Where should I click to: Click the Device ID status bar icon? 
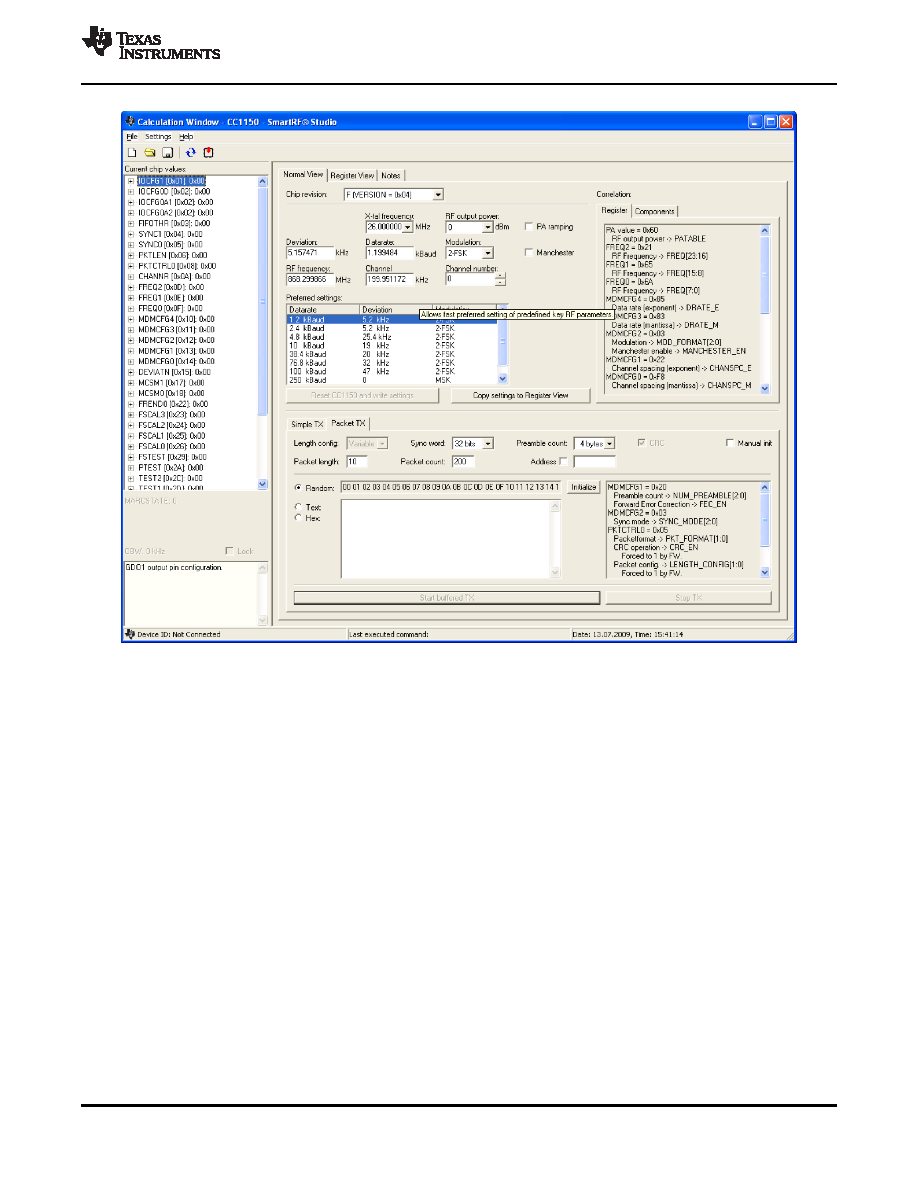tap(130, 634)
